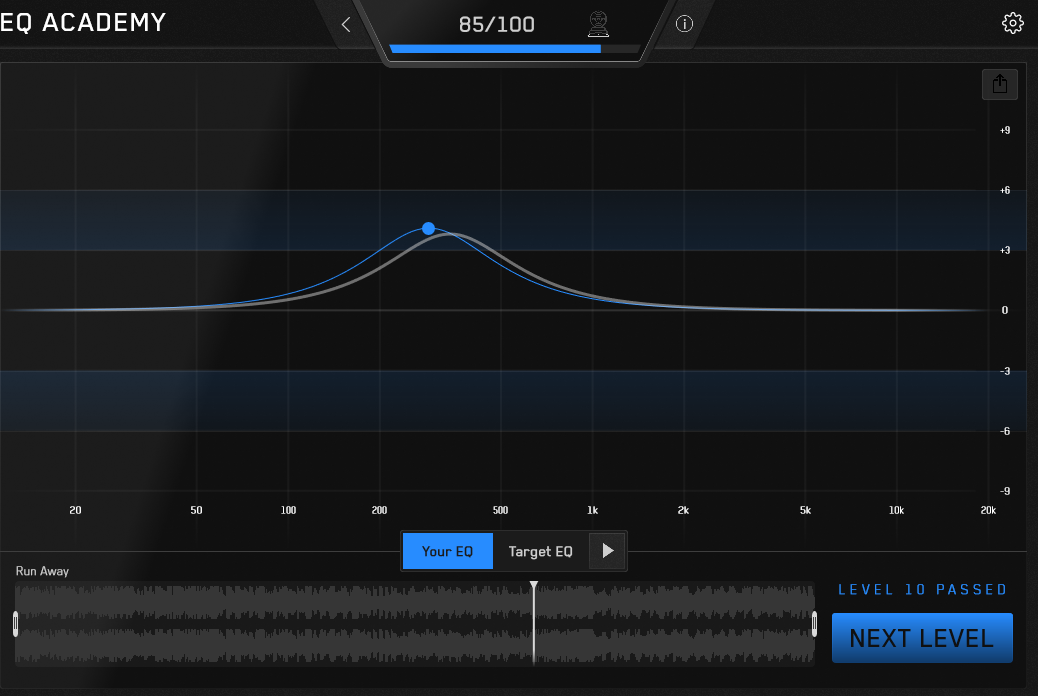Click the 85/100 score text

pyautogui.click(x=496, y=25)
